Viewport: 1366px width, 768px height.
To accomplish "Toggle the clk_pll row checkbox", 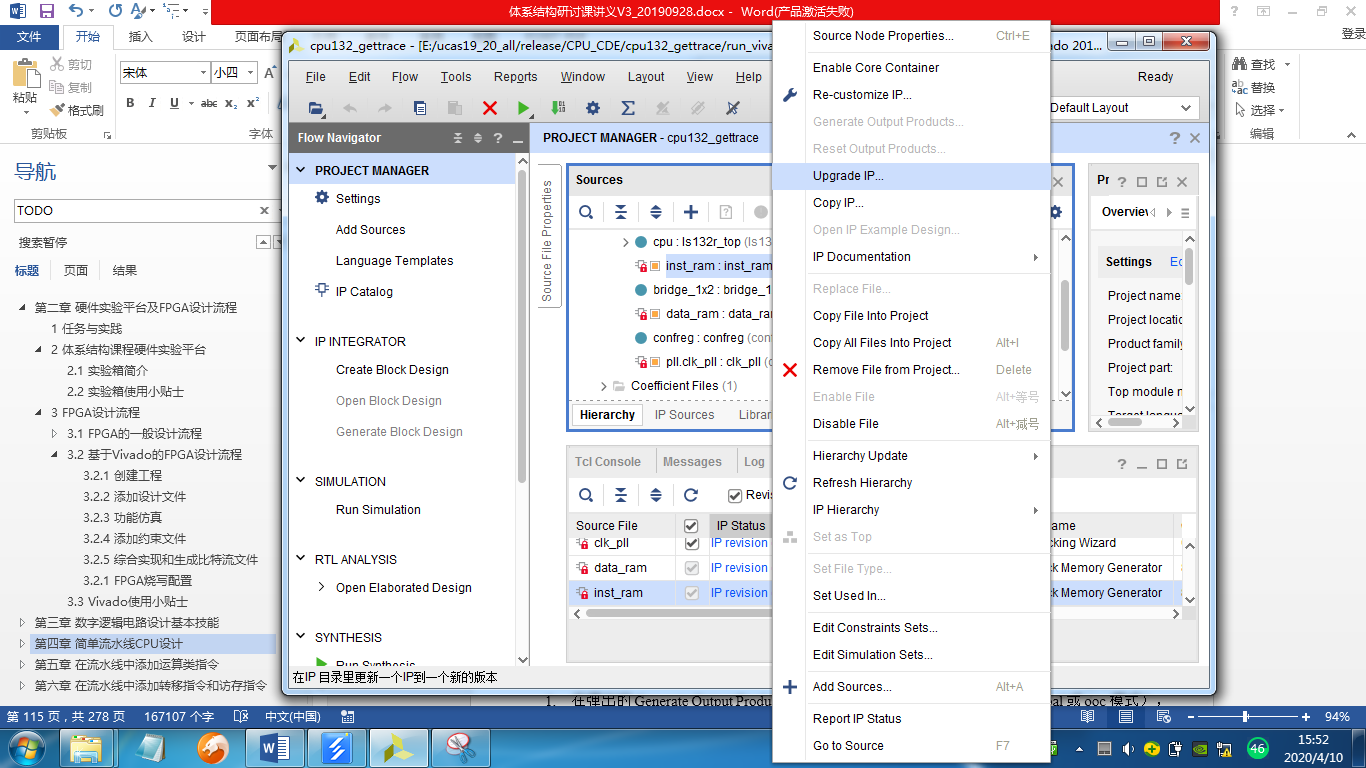I will pos(691,543).
